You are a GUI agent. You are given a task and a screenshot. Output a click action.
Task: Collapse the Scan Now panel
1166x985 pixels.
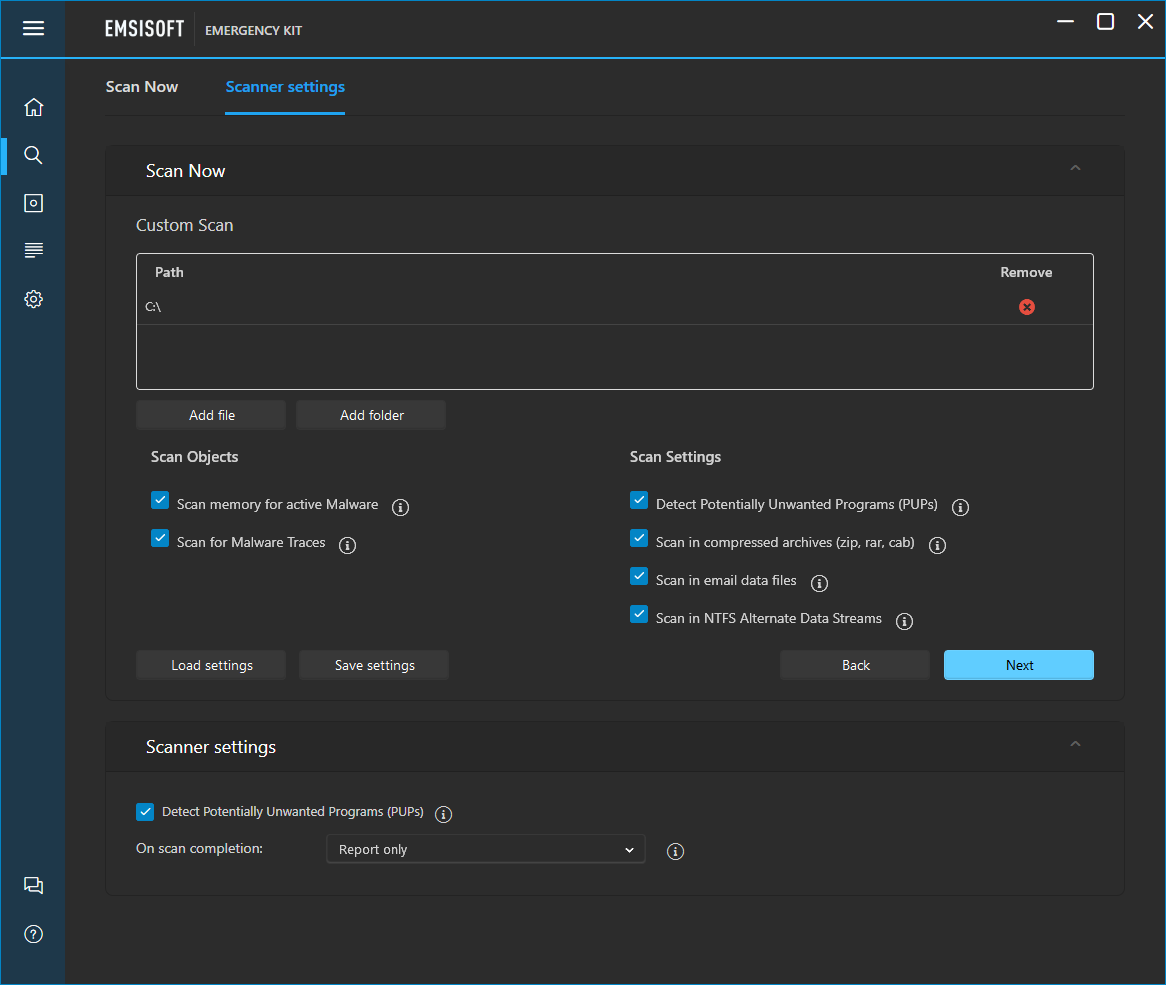[x=1075, y=168]
